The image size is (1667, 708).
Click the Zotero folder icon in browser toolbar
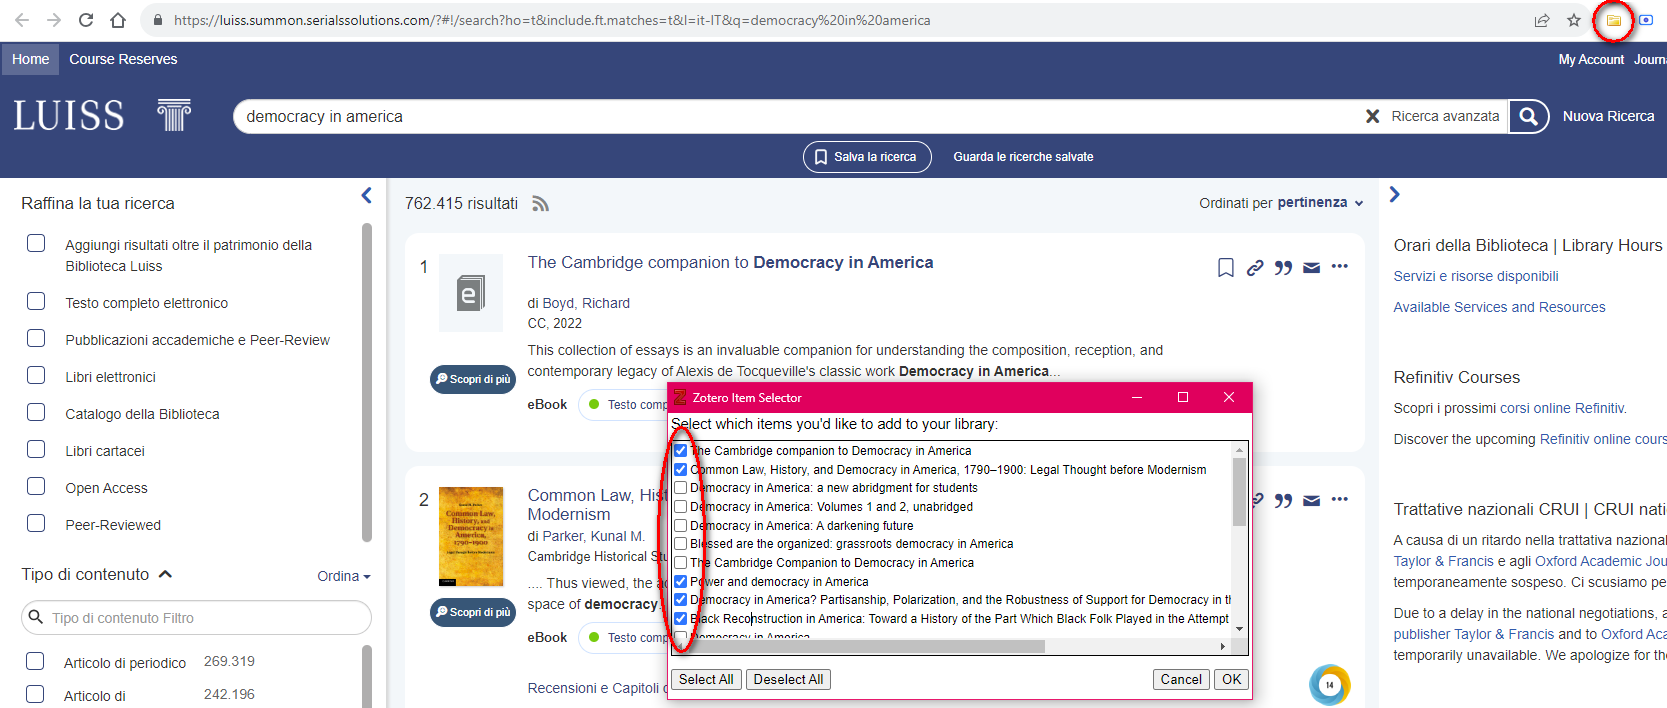(x=1613, y=20)
